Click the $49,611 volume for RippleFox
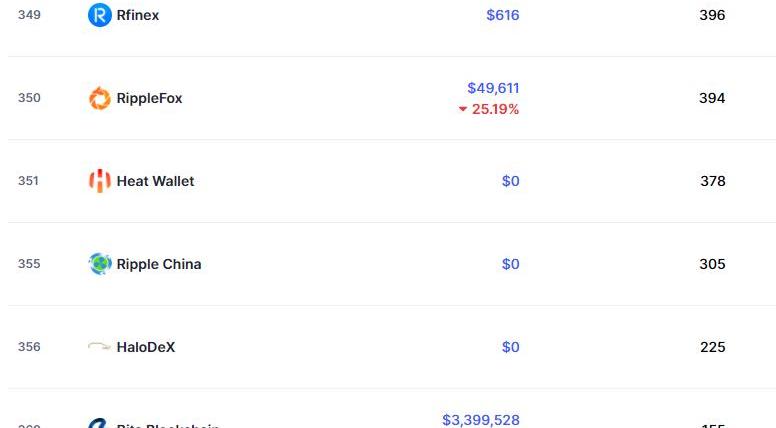The width and height of the screenshot is (776, 428). (493, 88)
